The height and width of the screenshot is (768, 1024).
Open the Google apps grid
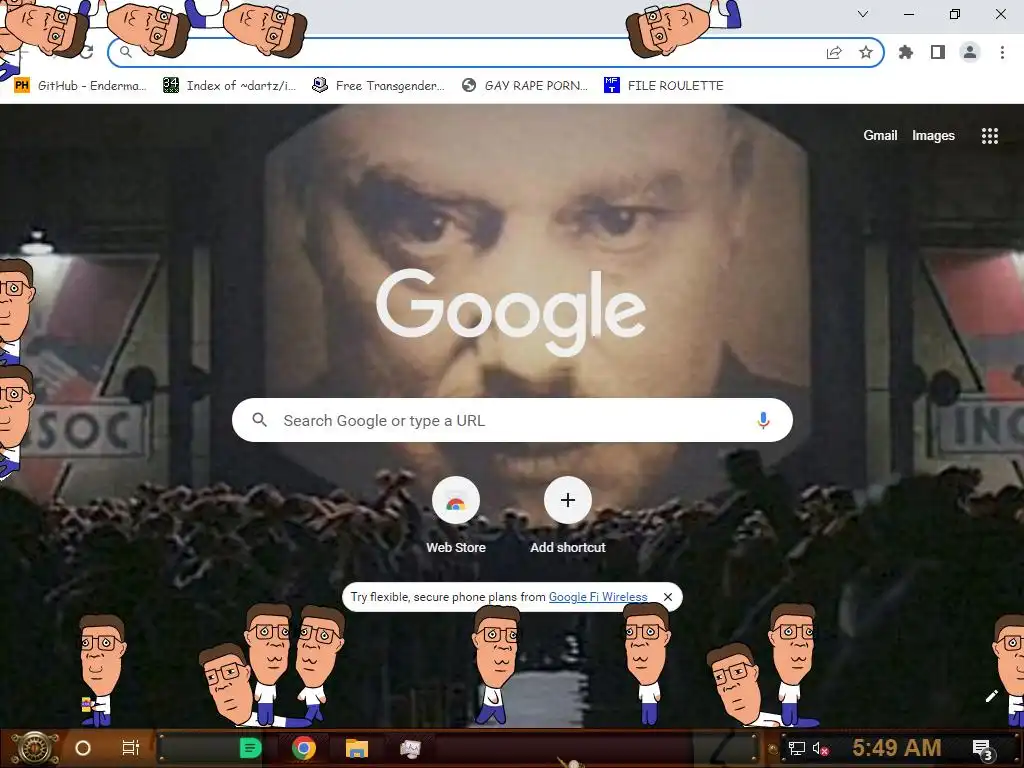click(990, 136)
